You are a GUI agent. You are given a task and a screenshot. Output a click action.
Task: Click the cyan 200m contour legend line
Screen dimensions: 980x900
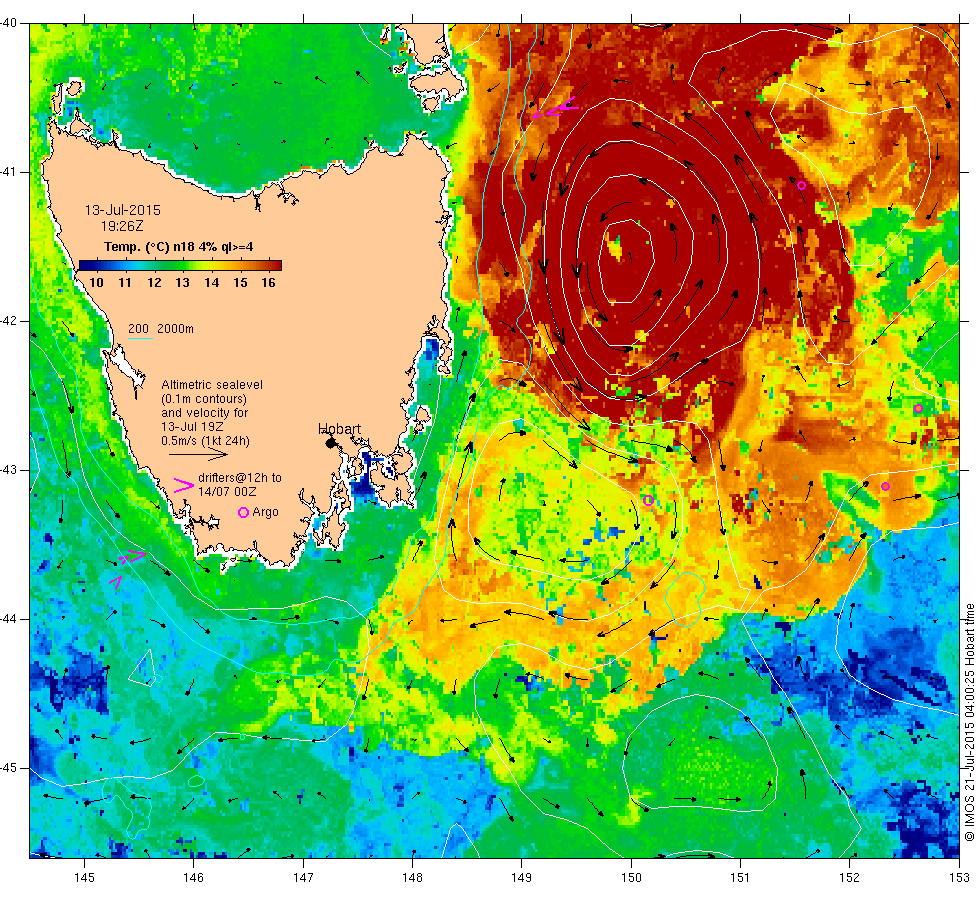pyautogui.click(x=140, y=339)
